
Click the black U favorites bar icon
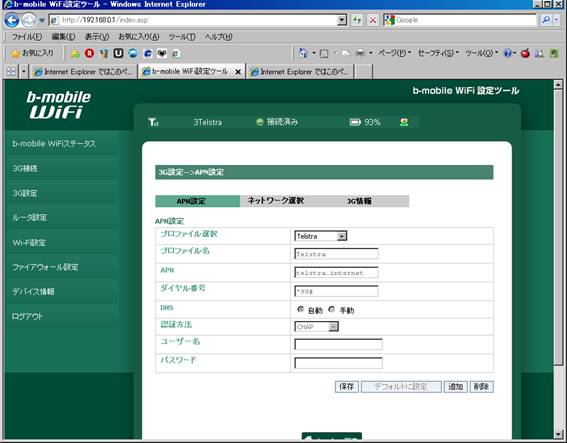(x=118, y=54)
